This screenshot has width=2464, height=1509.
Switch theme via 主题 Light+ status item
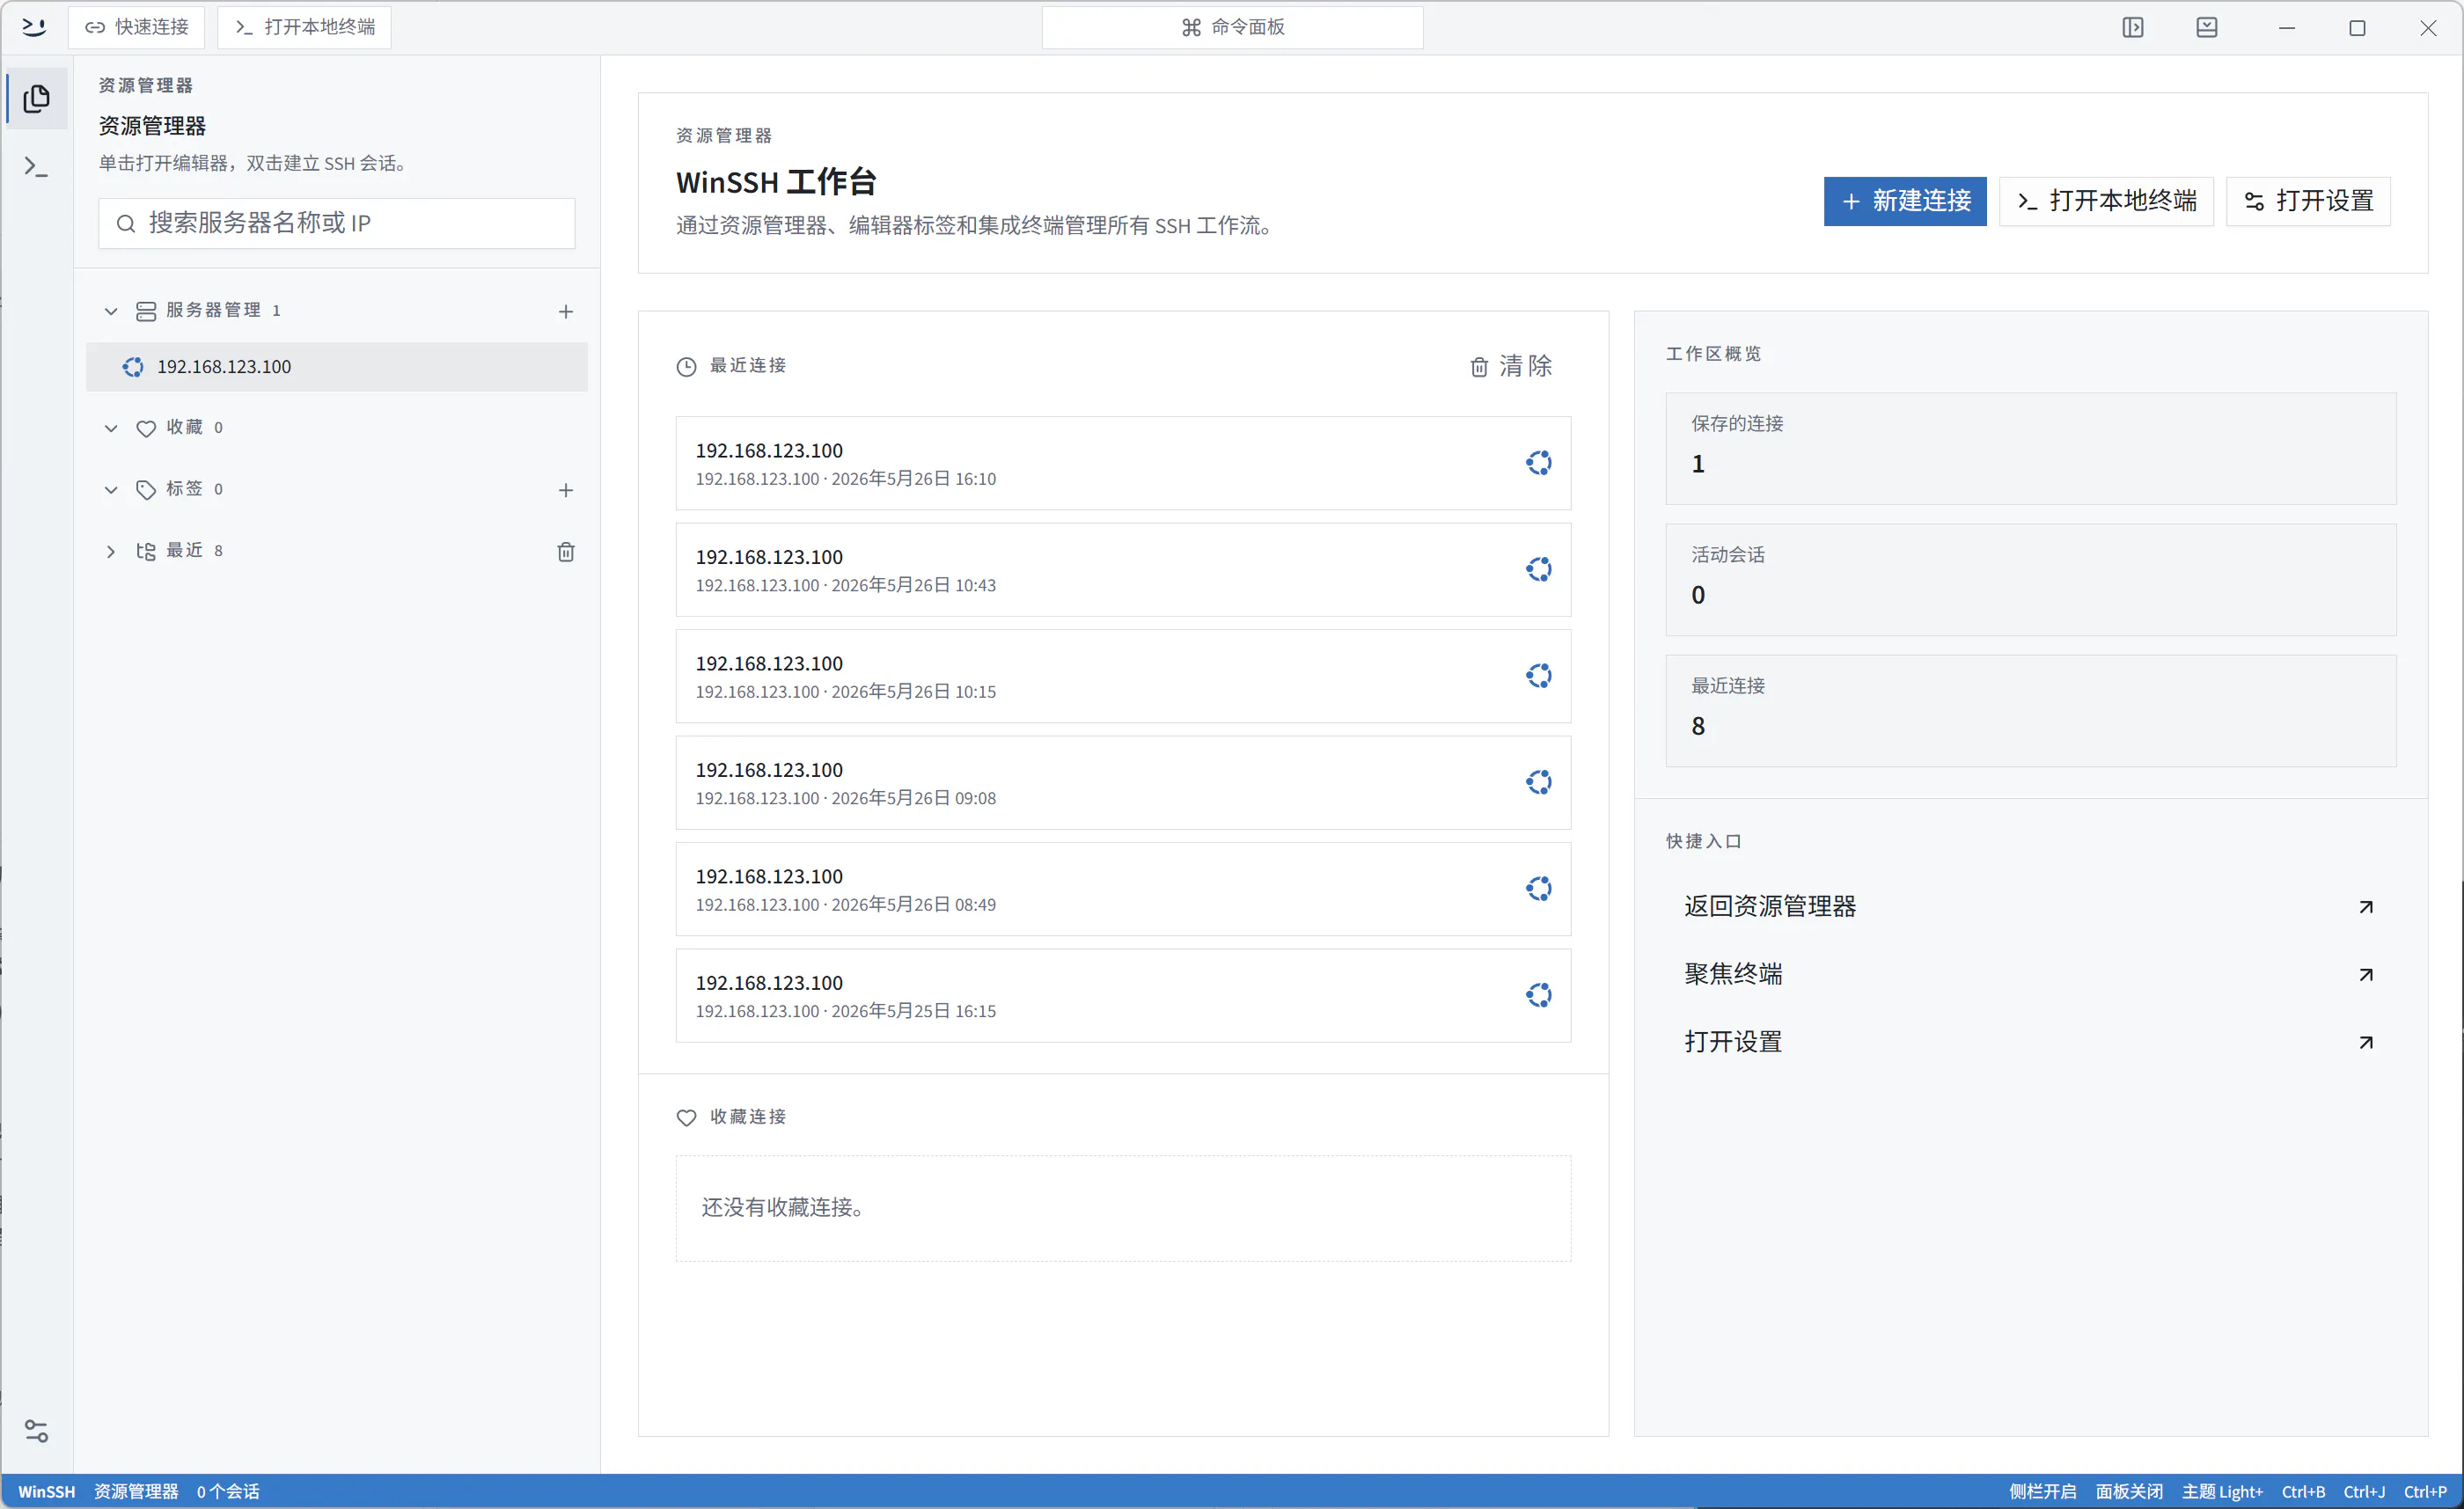tap(2222, 1491)
